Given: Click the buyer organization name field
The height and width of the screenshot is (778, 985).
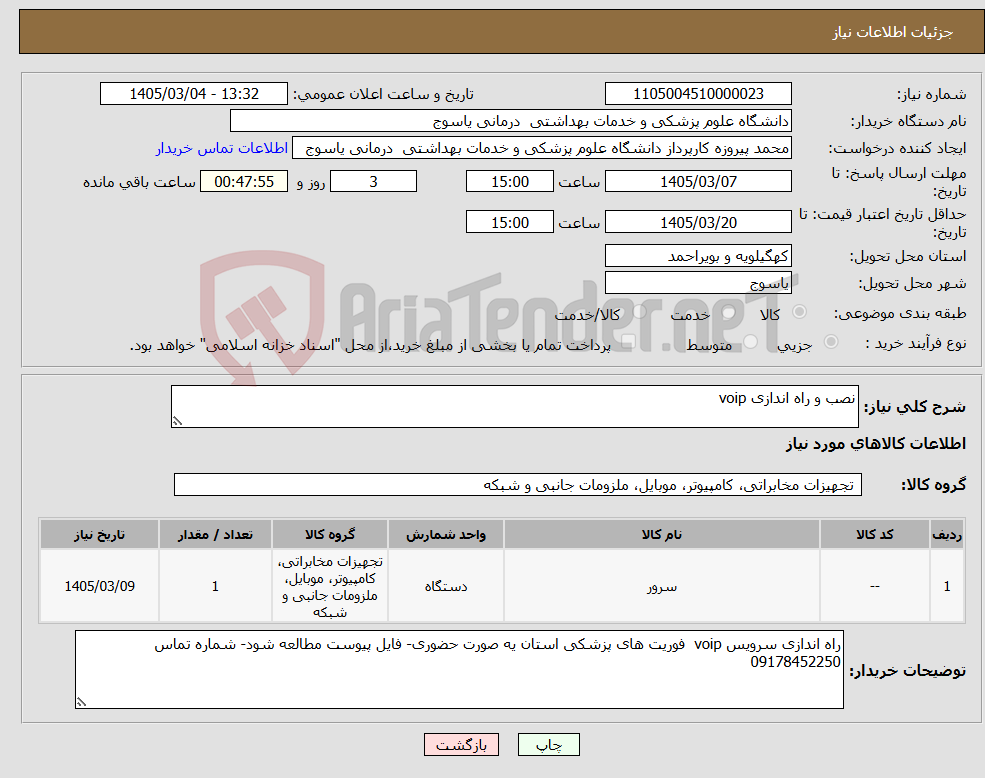Looking at the screenshot, I should (510, 121).
